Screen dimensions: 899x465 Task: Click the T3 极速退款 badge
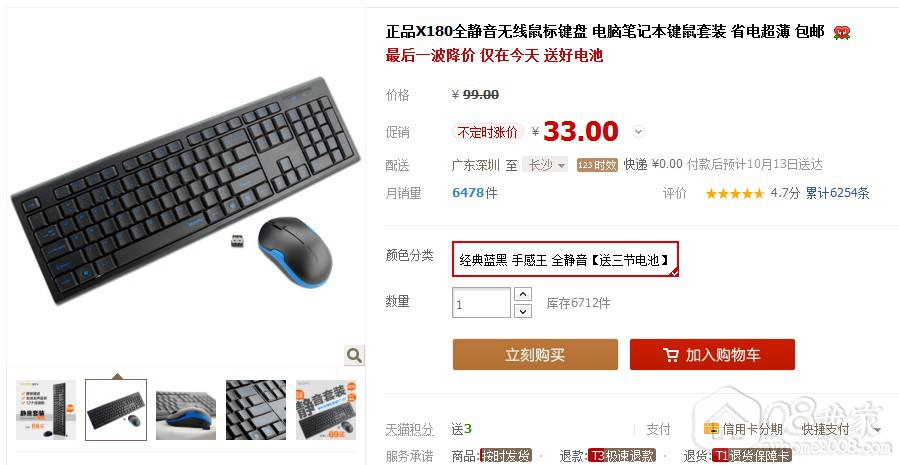coord(622,456)
